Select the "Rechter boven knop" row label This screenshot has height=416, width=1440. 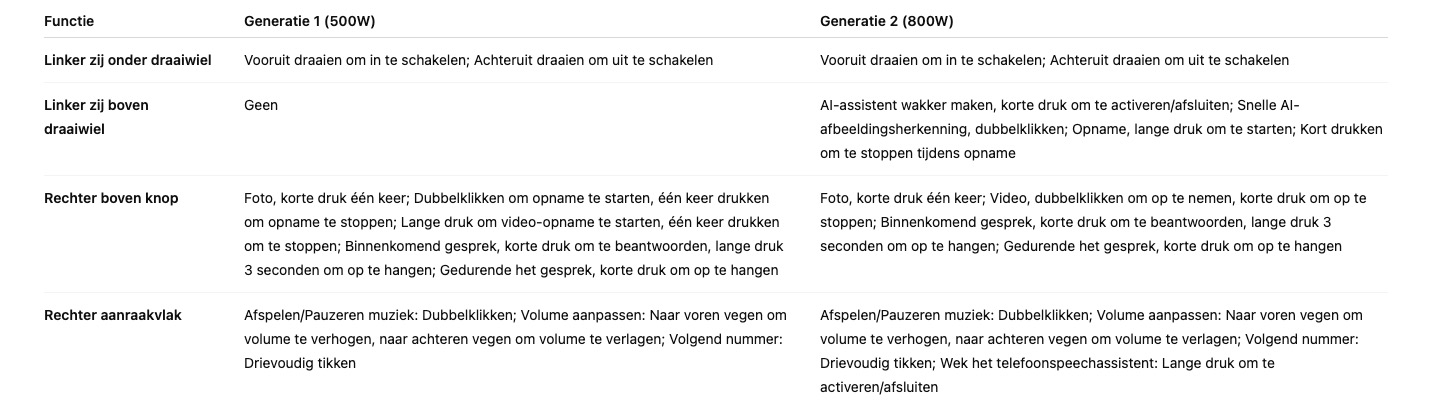[x=111, y=198]
